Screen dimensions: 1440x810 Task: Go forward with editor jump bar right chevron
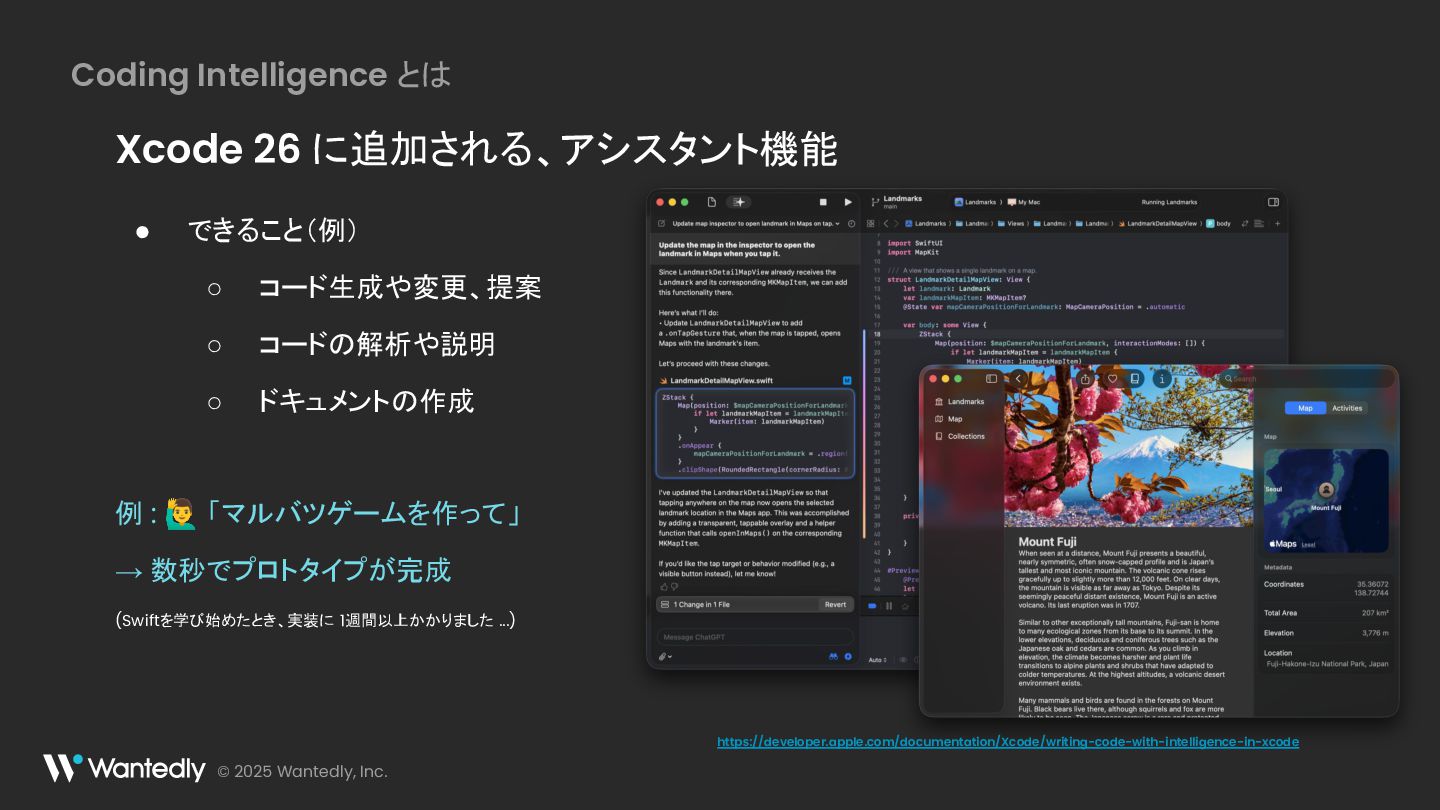pyautogui.click(x=896, y=224)
